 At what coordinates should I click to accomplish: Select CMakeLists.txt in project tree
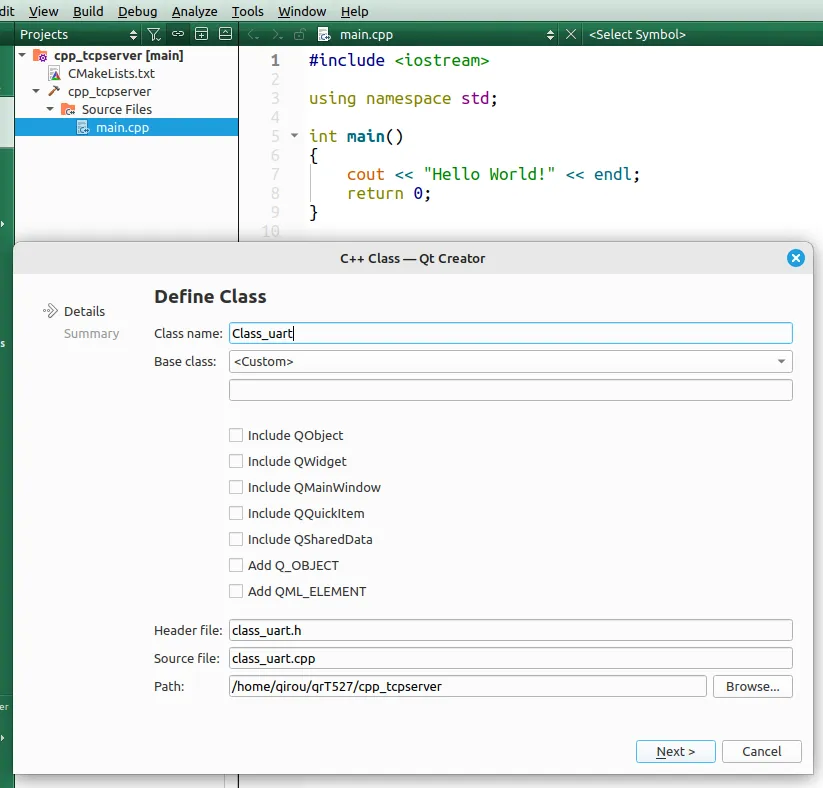[x=111, y=73]
